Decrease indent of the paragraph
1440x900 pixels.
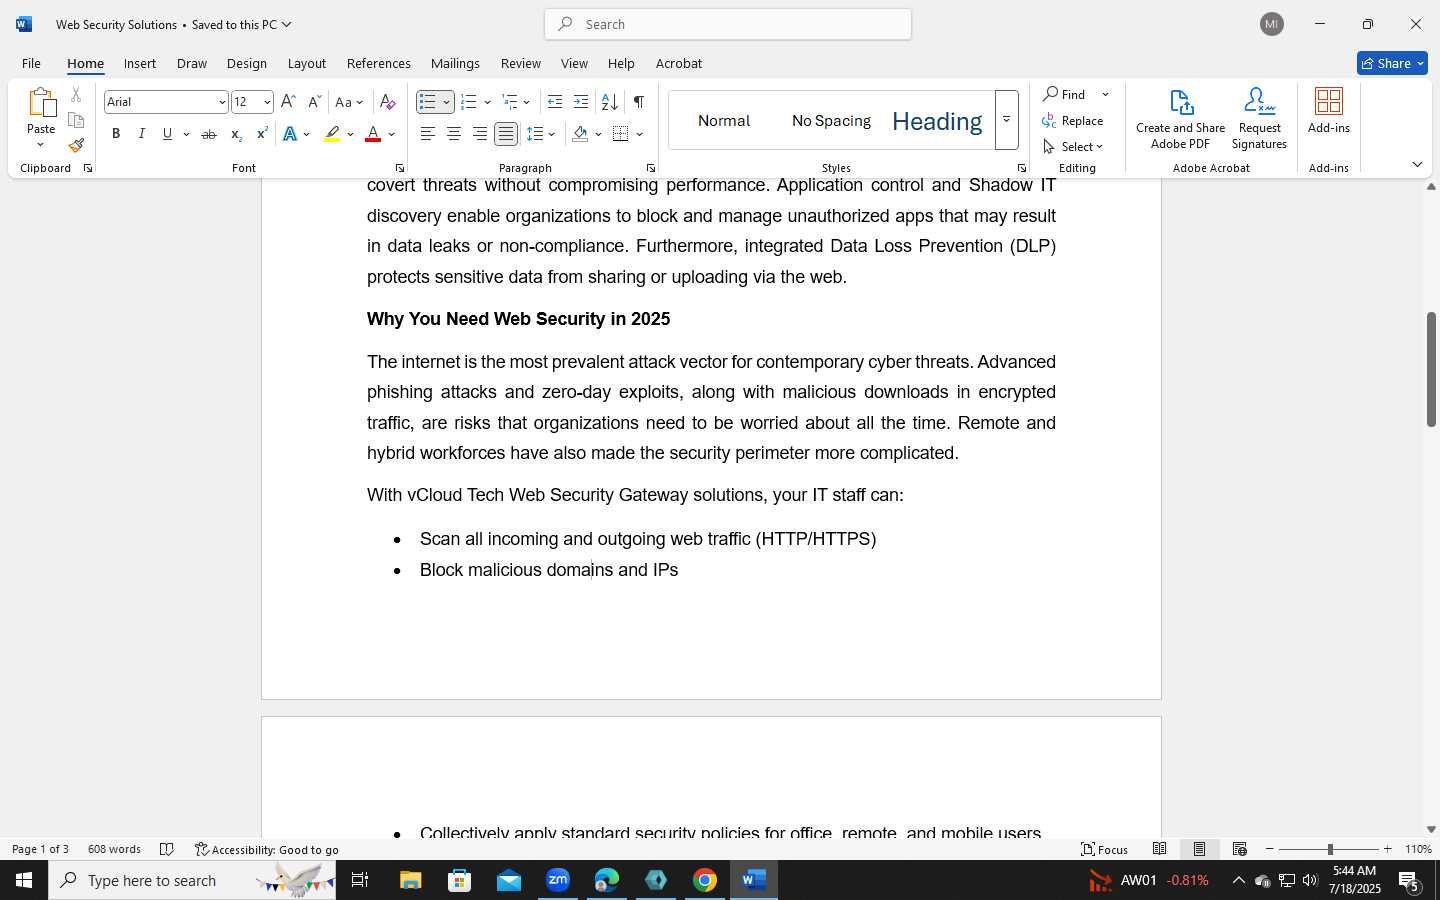(555, 102)
